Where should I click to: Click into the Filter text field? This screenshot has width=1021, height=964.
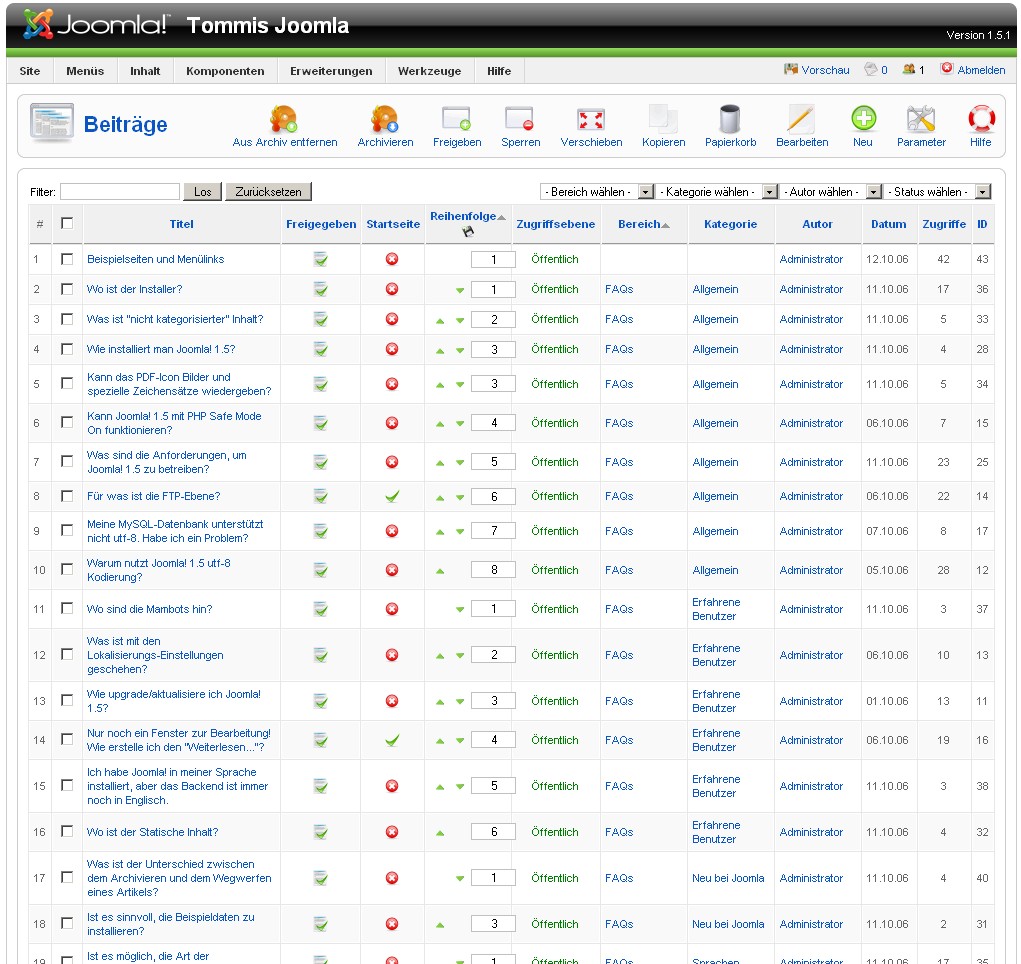click(120, 192)
